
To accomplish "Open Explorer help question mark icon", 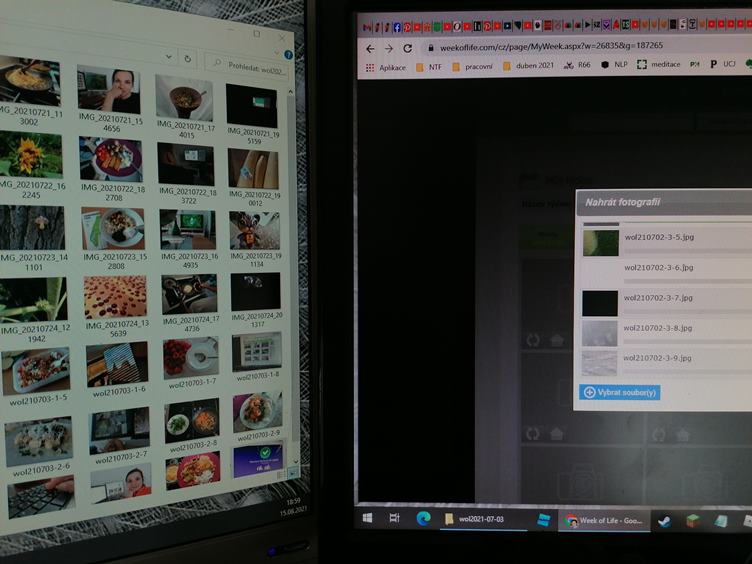I will pos(288,55).
